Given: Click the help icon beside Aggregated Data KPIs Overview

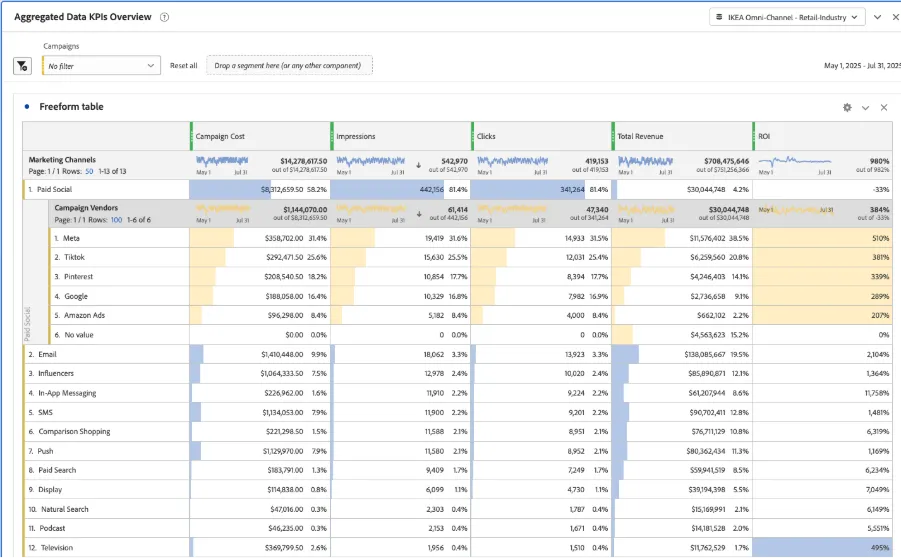Looking at the screenshot, I should (164, 17).
